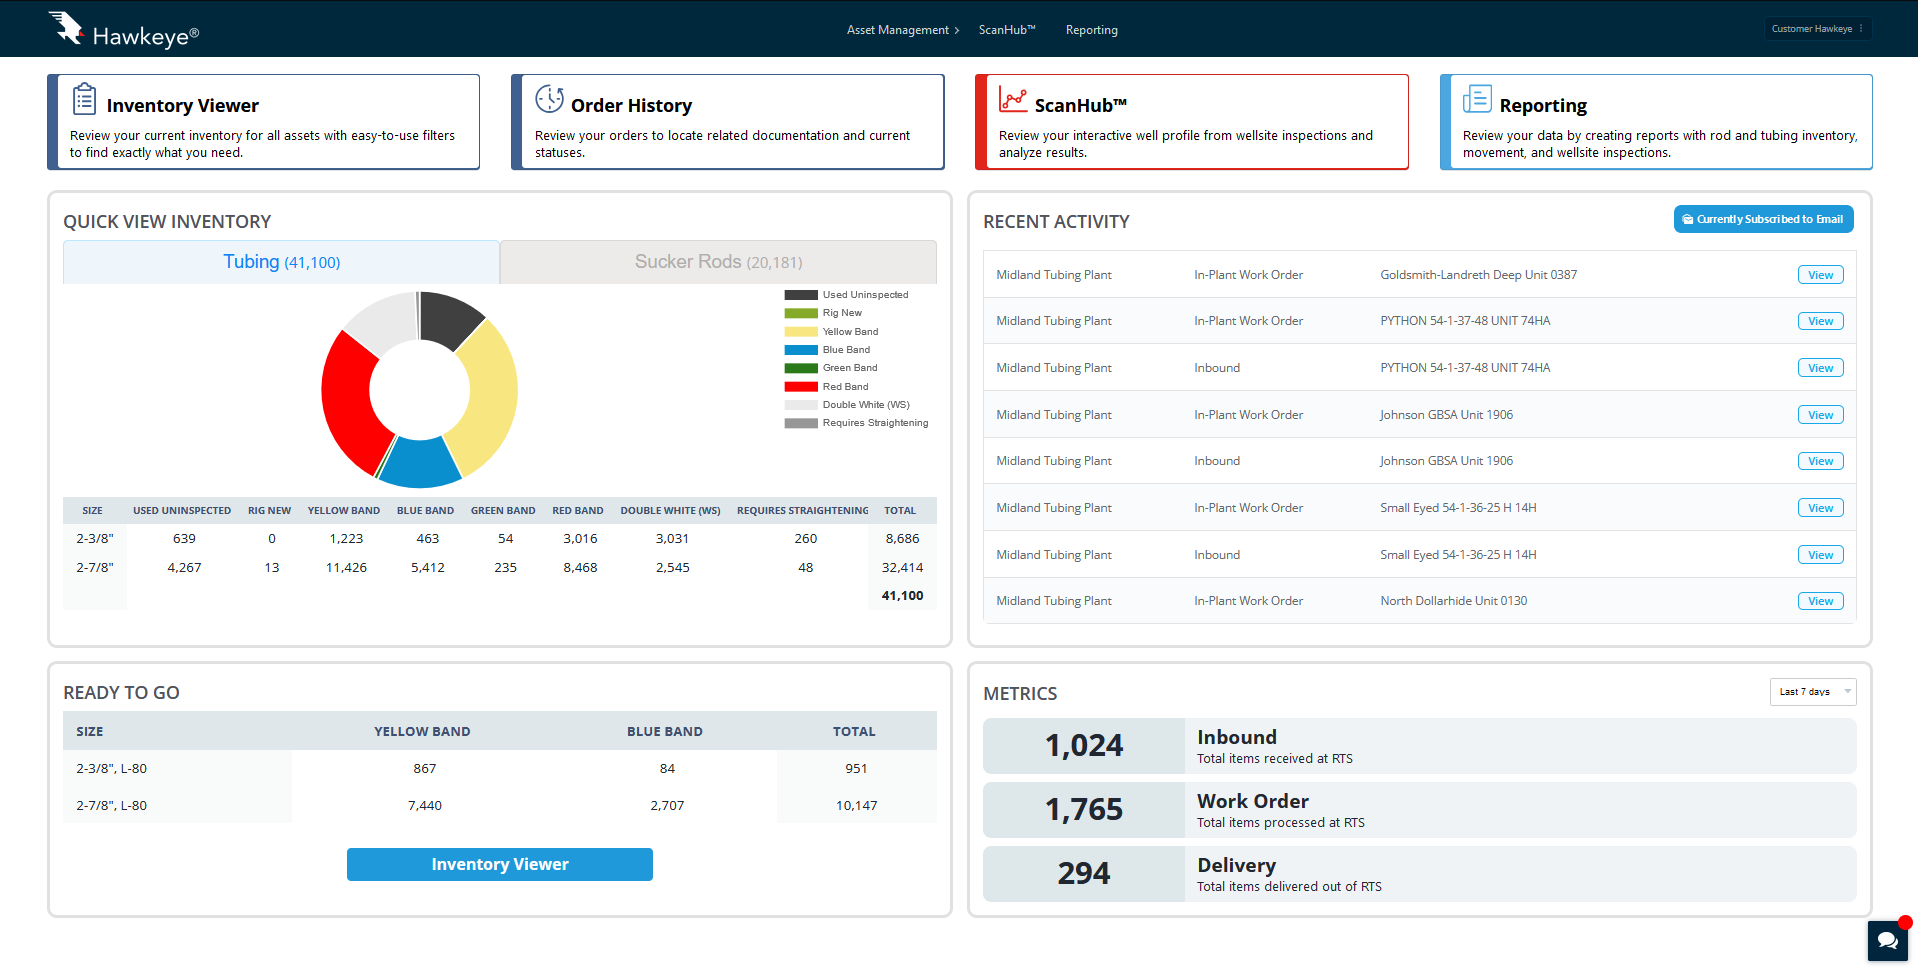Toggle Red Band legend swatch
The width and height of the screenshot is (1918, 973).
pos(801,387)
